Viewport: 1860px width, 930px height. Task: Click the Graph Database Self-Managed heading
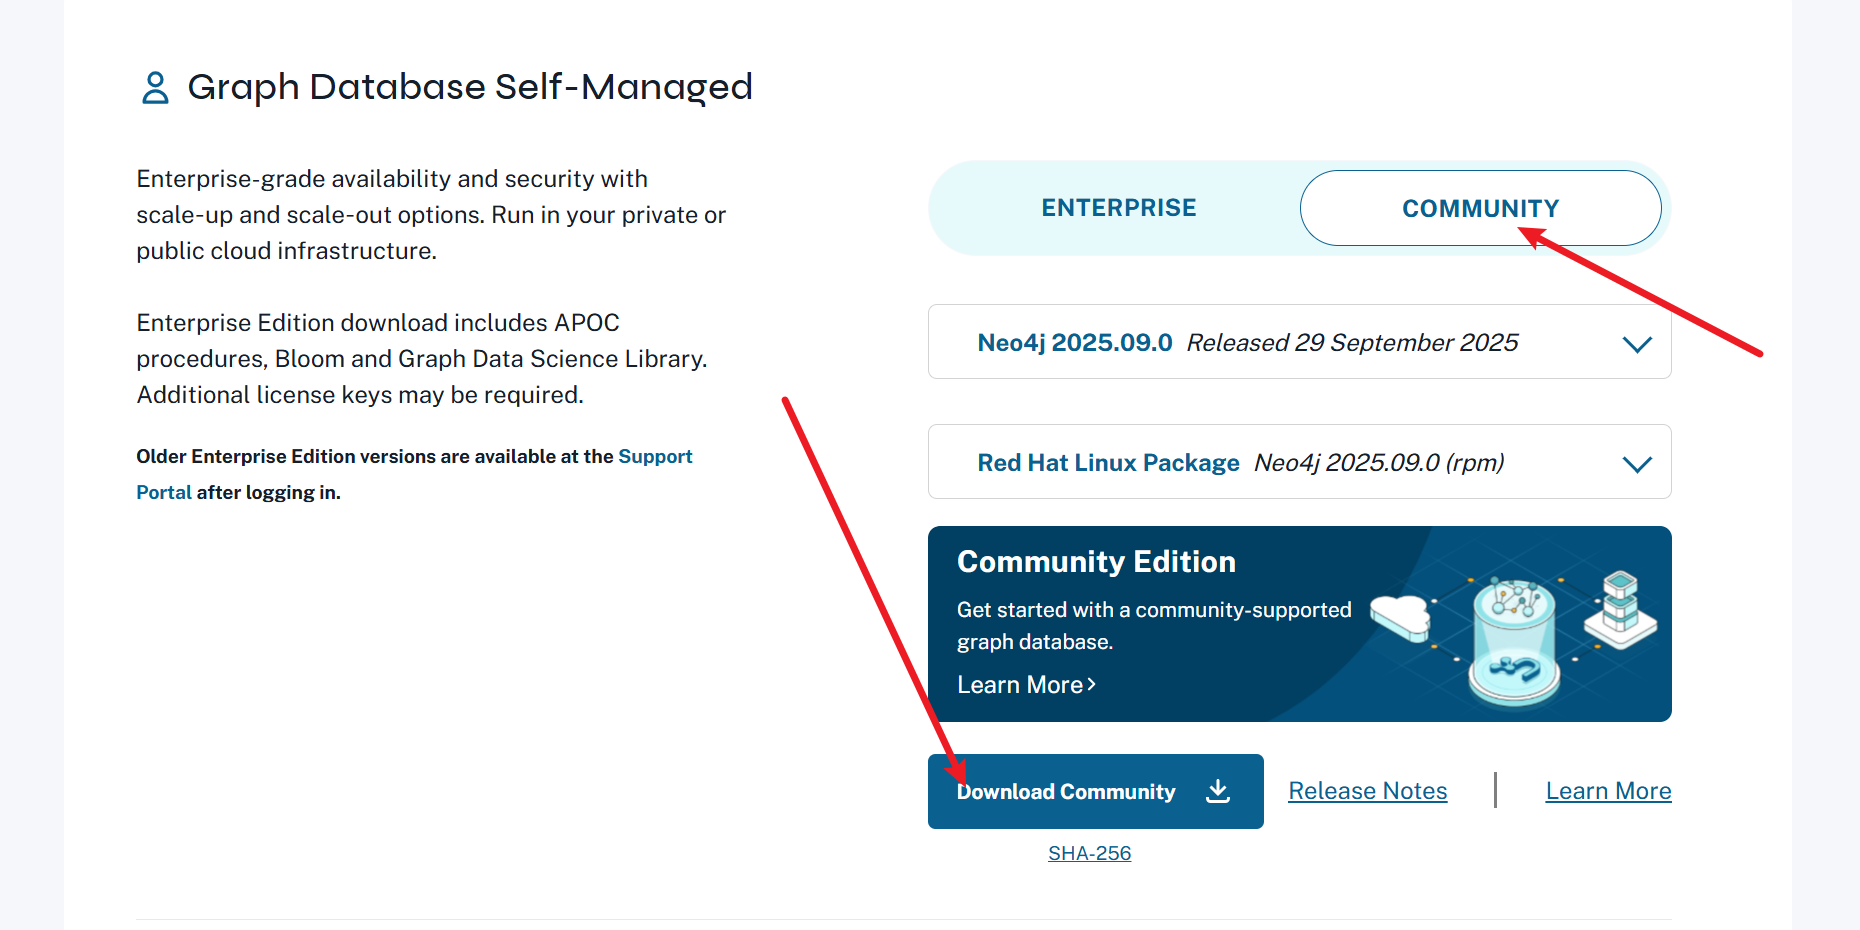[469, 87]
